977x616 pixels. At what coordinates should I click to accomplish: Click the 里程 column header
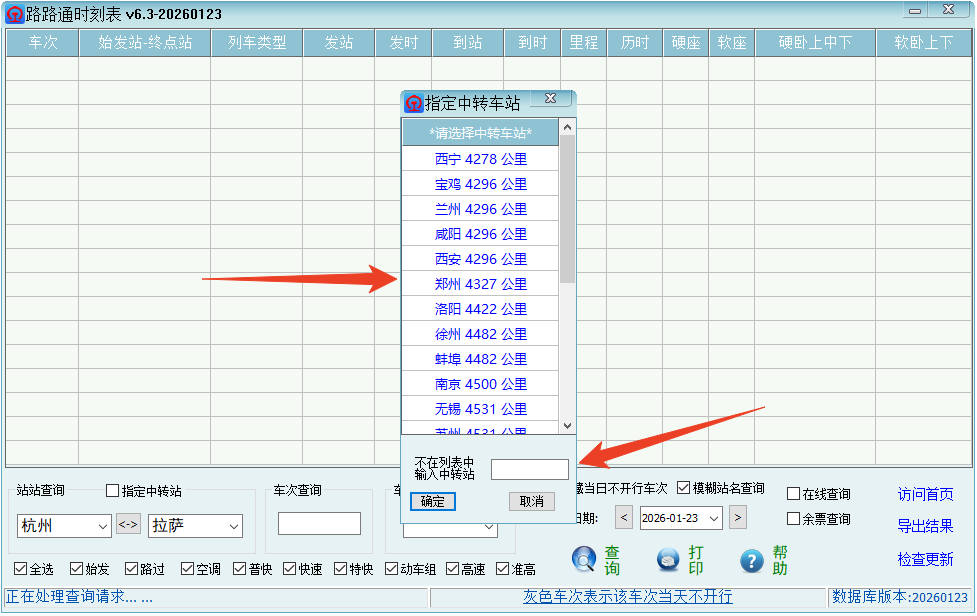click(x=583, y=43)
